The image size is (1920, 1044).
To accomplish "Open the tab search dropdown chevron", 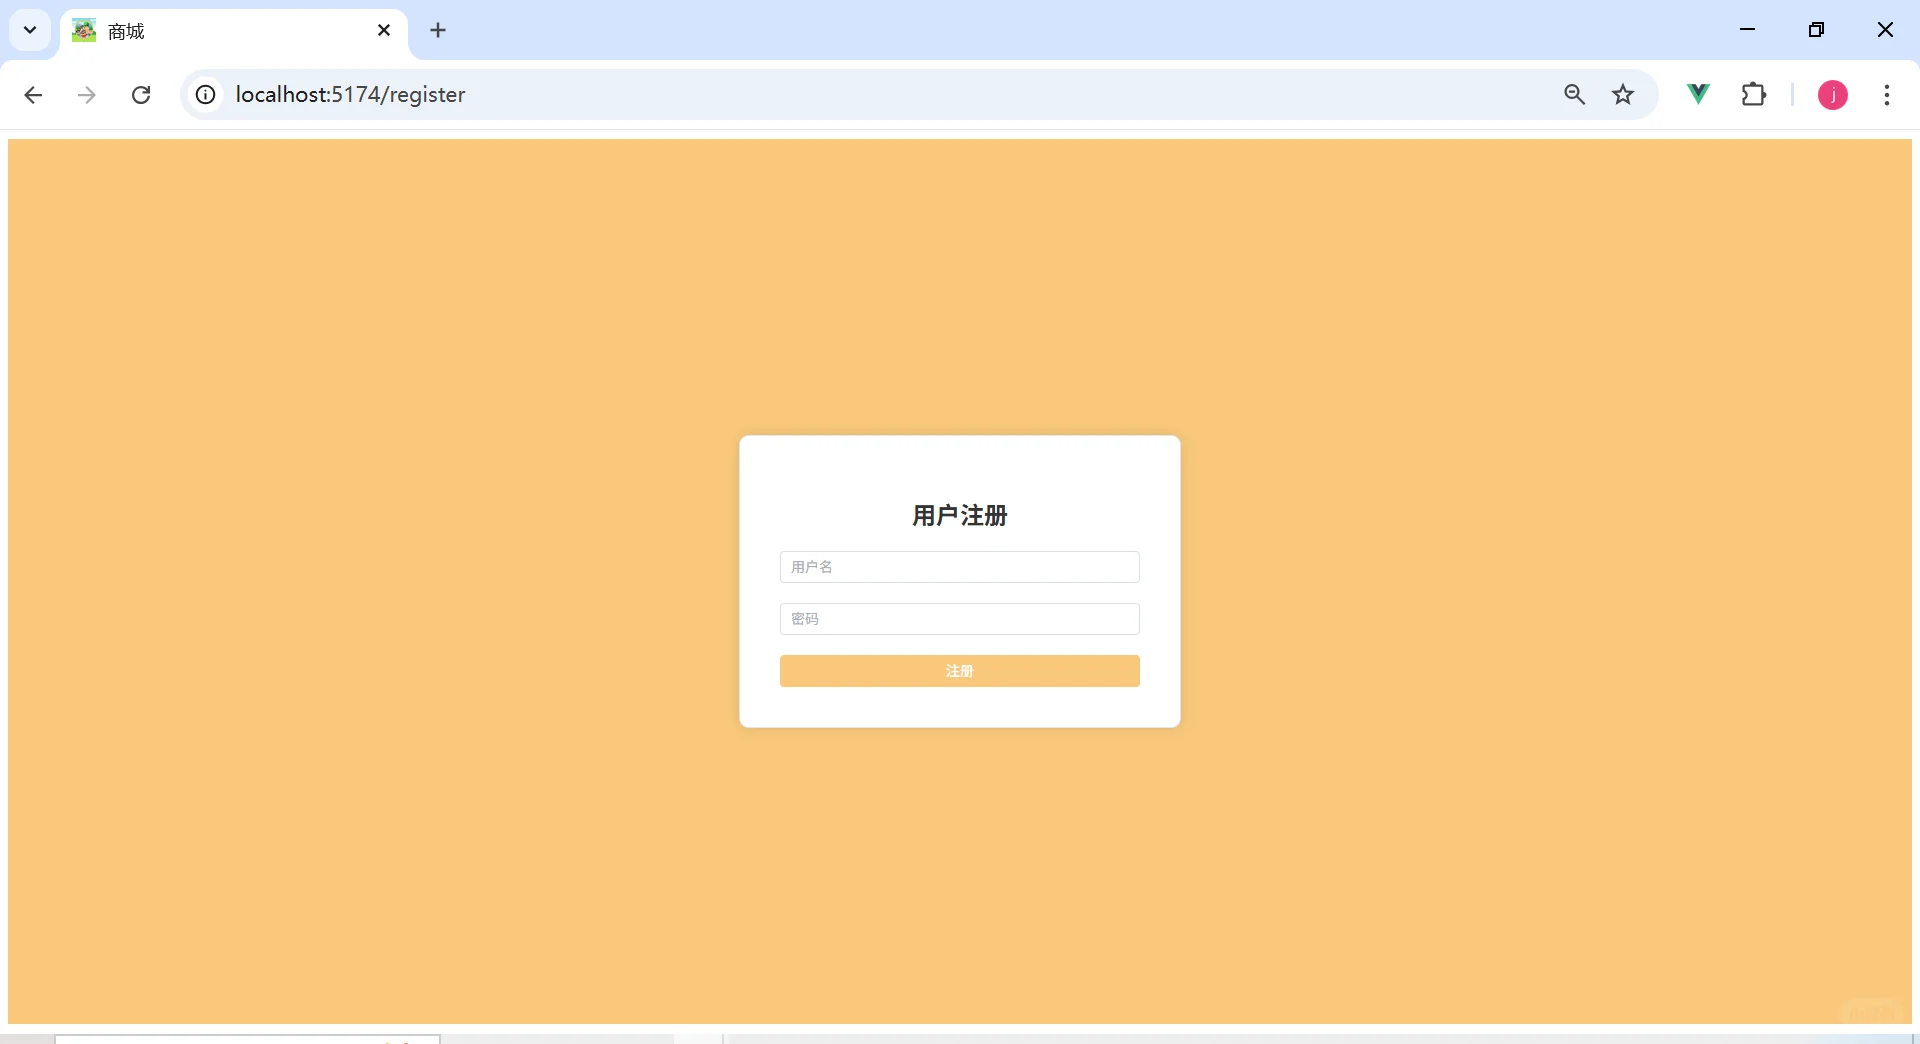I will click(x=29, y=30).
